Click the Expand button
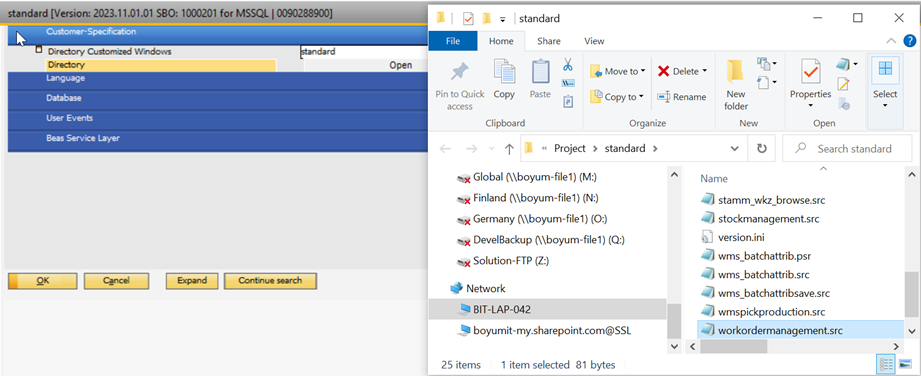 [x=192, y=281]
